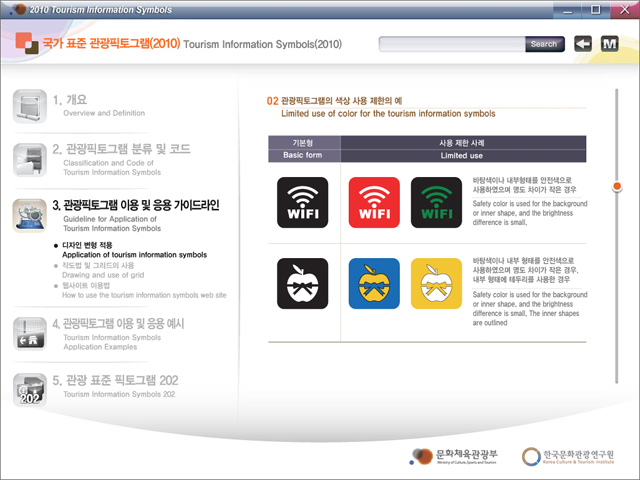Viewport: 640px width, 480px height.
Task: Click the blue apple pictogram example
Action: click(x=374, y=283)
